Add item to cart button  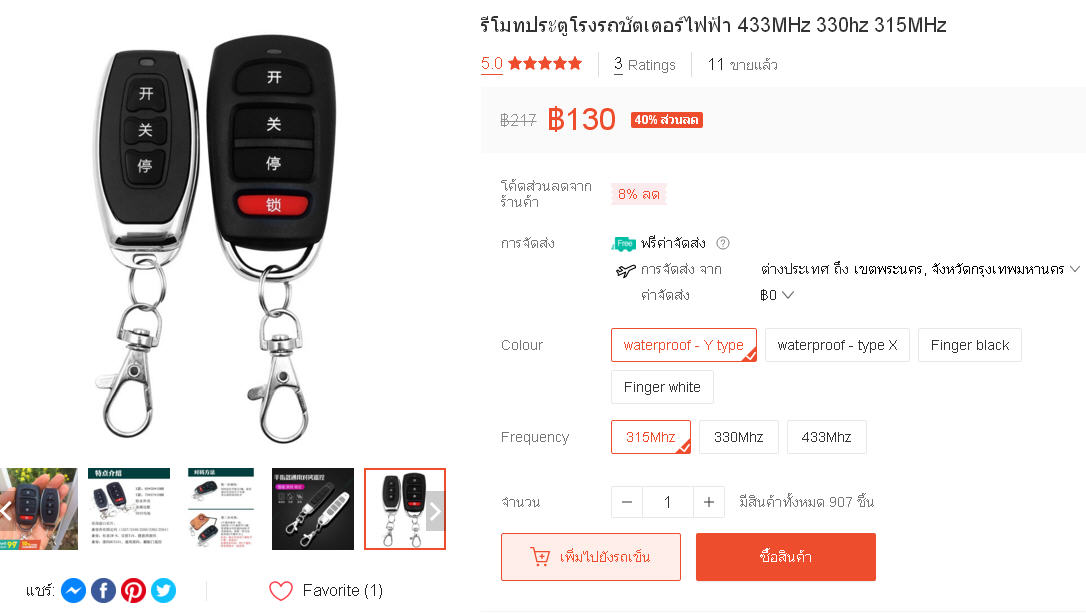(x=591, y=557)
